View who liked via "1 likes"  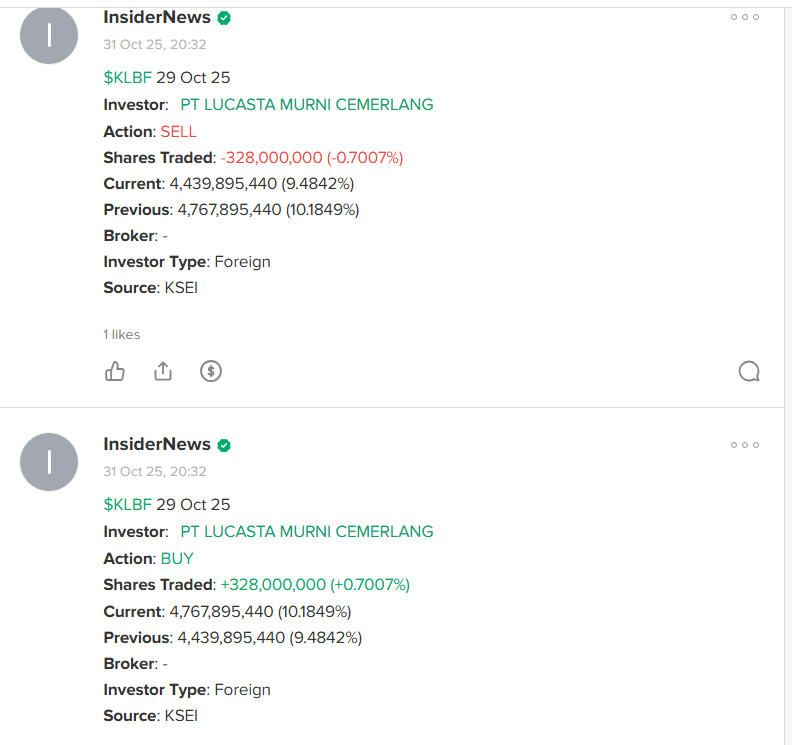pos(122,335)
